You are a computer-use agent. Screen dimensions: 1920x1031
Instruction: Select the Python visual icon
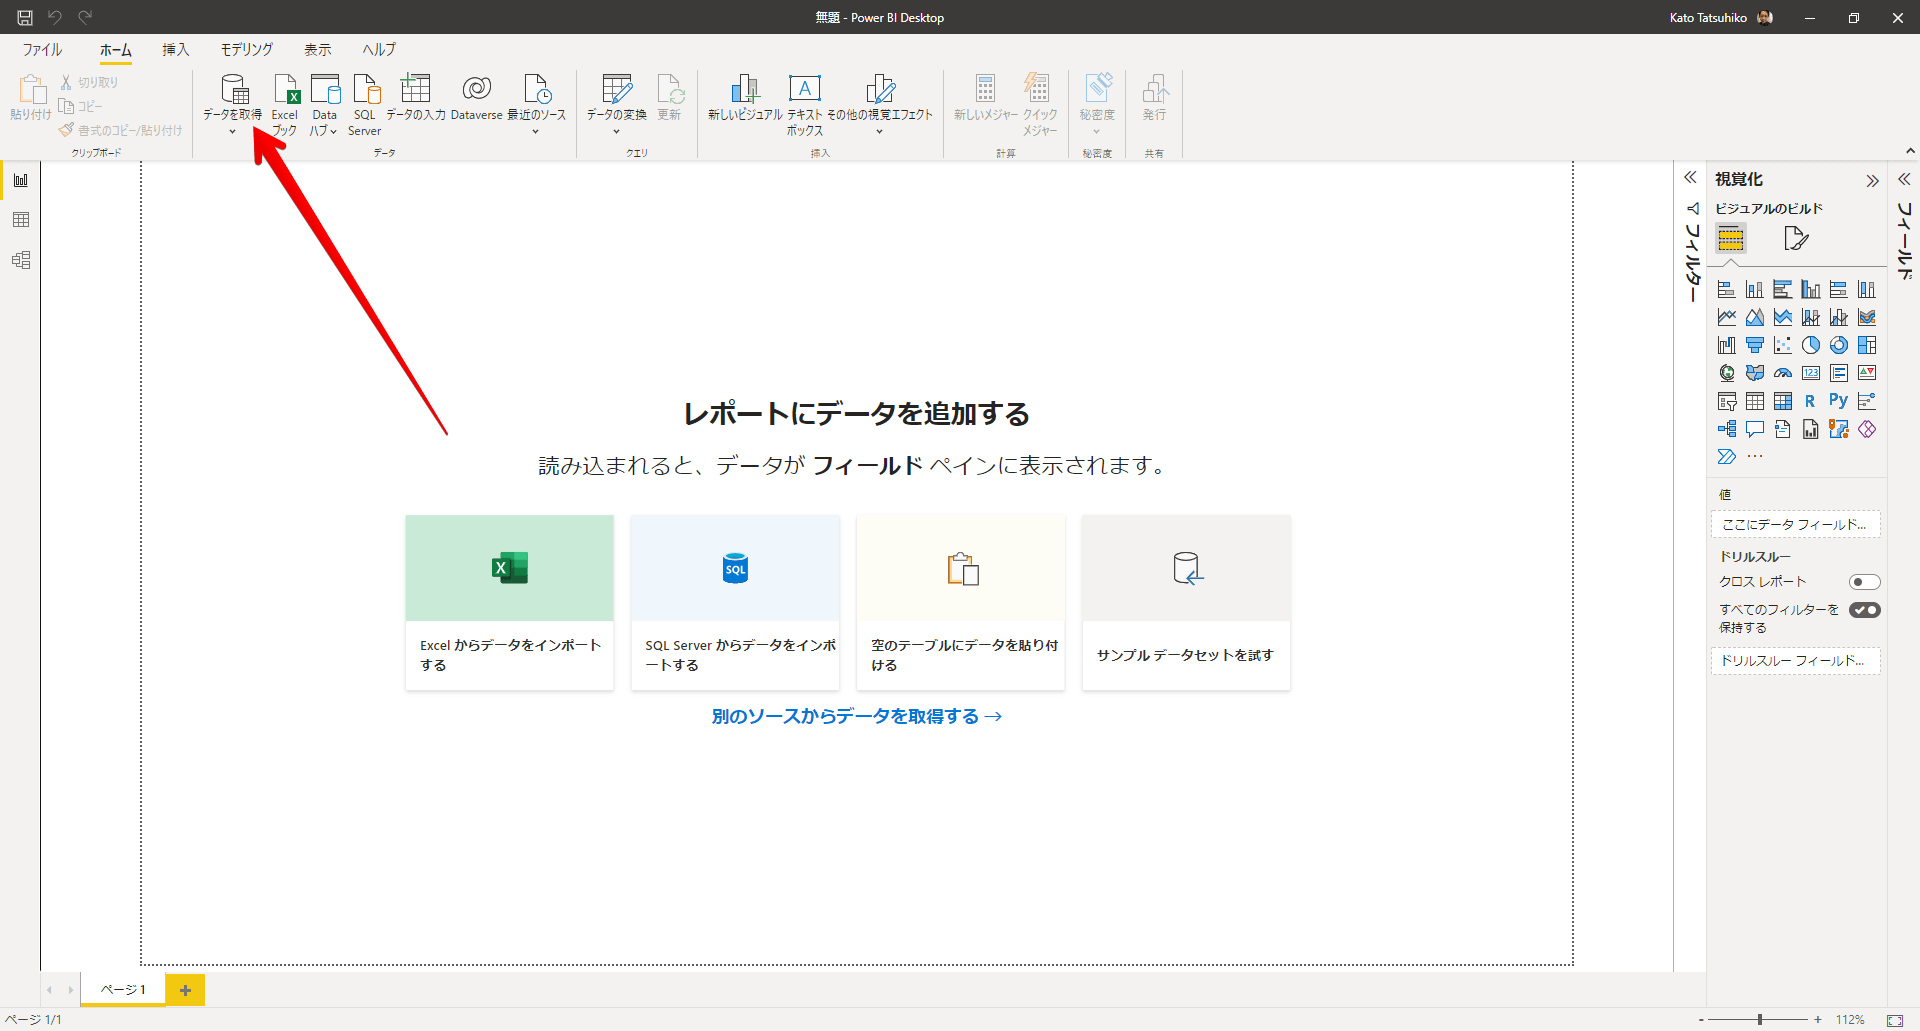pyautogui.click(x=1838, y=401)
